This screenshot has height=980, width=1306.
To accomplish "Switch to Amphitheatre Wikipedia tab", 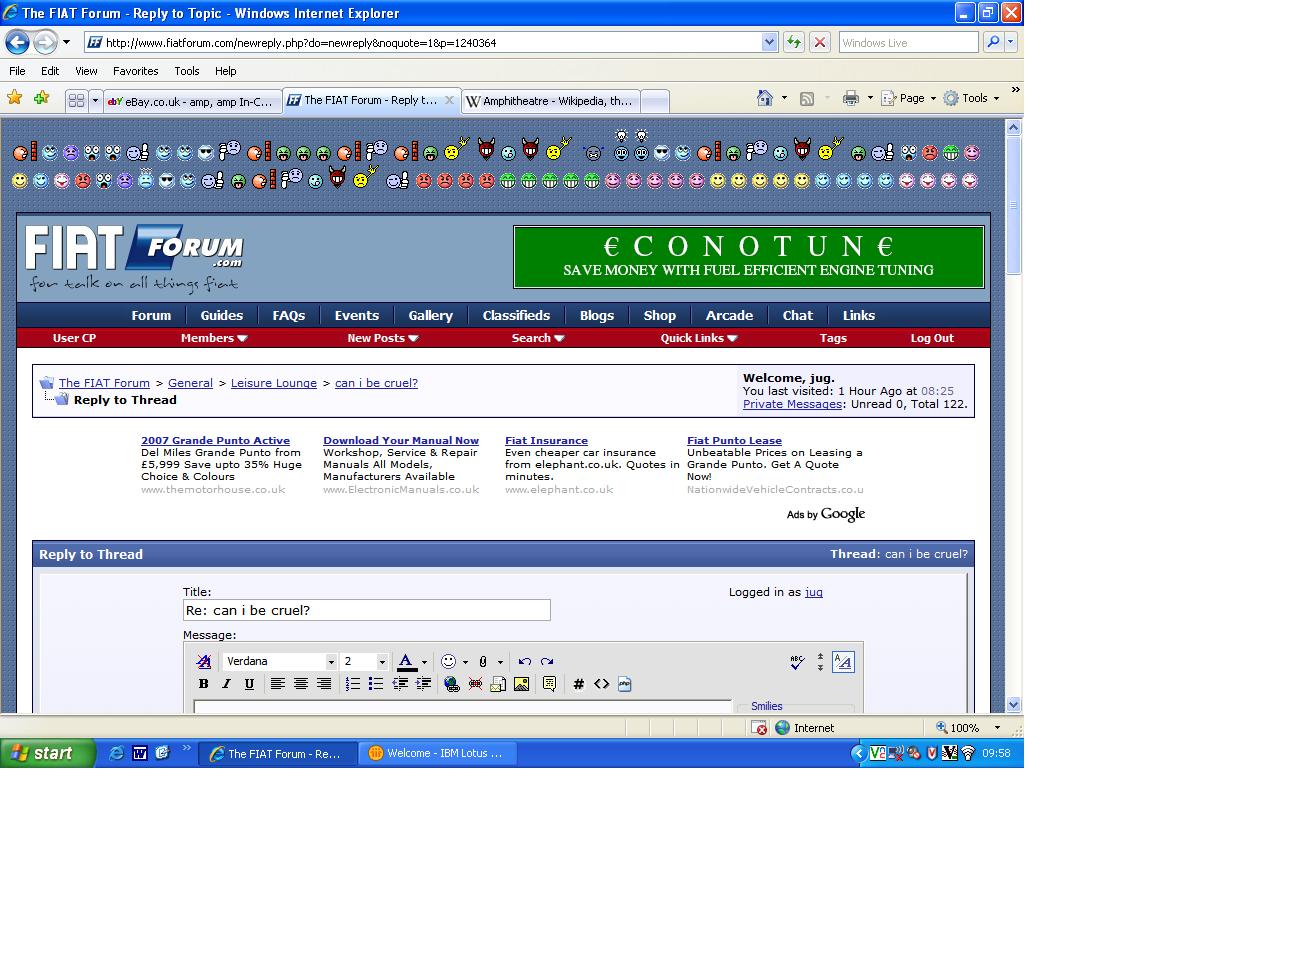I will tap(550, 101).
